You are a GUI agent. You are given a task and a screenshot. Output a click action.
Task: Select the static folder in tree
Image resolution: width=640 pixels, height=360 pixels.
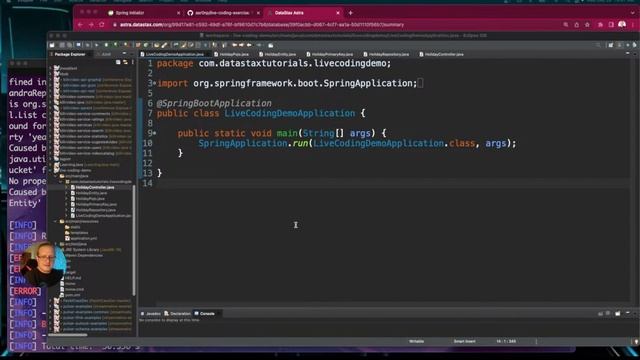pos(73,227)
